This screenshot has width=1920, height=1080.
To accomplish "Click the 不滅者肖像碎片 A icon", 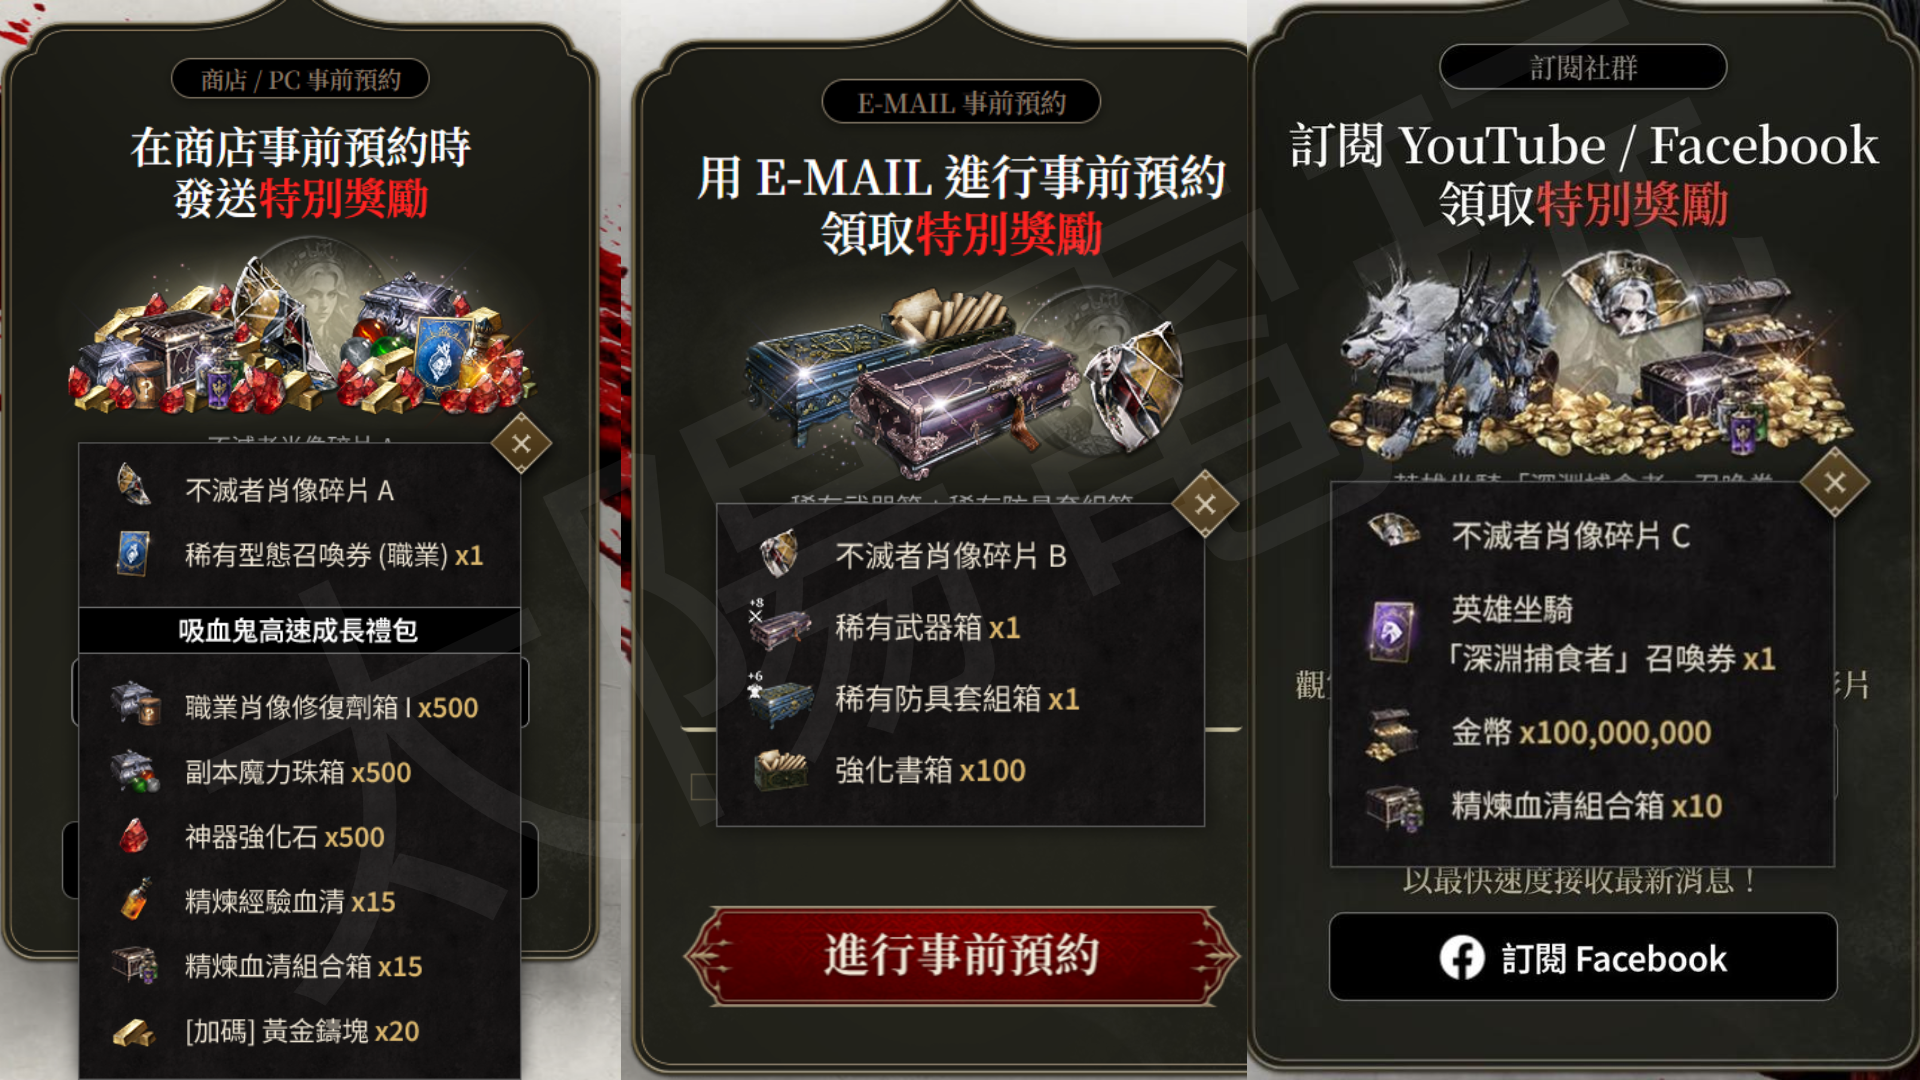I will pos(134,486).
